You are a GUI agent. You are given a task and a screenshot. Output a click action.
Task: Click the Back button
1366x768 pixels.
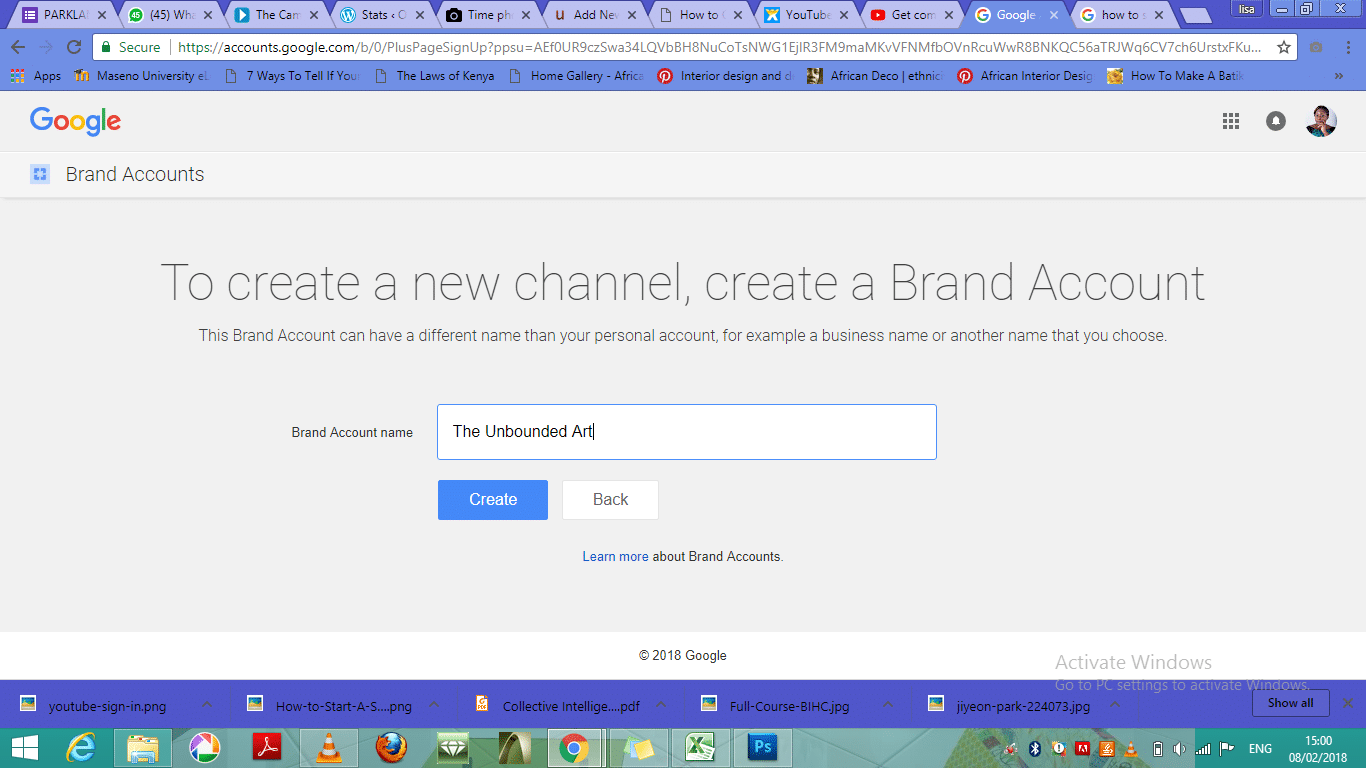coord(610,500)
